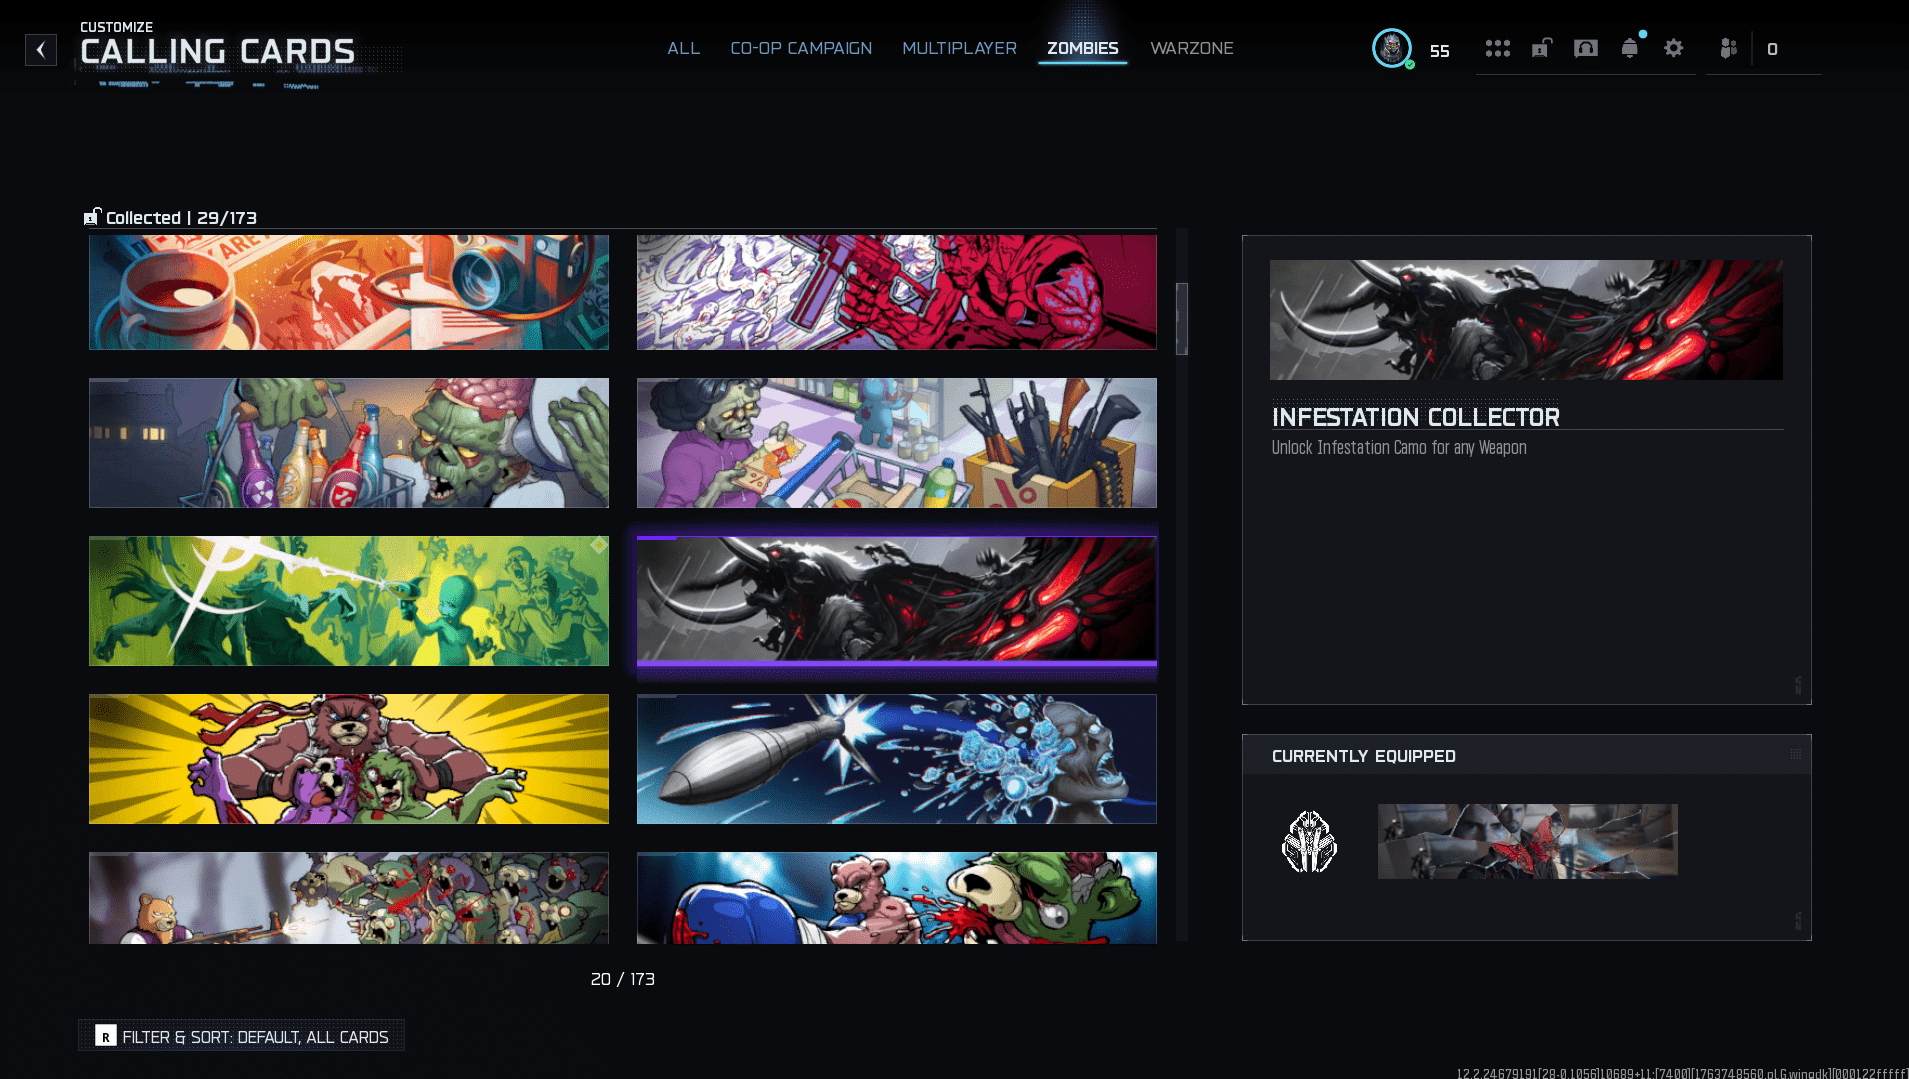Open the settings gear
The image size is (1909, 1079).
coord(1673,49)
